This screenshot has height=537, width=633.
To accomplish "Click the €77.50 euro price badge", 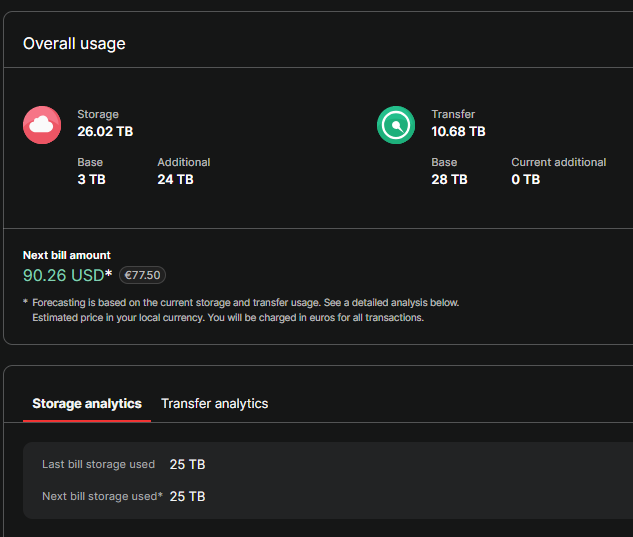I will pyautogui.click(x=142, y=275).
